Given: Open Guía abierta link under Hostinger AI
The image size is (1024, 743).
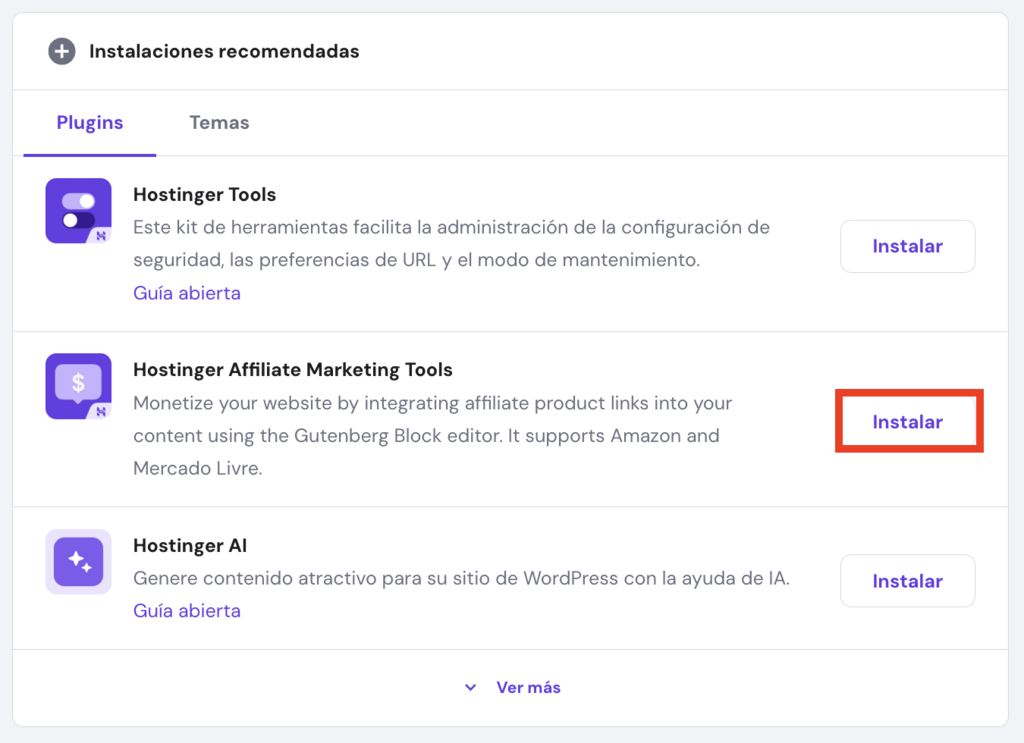Looking at the screenshot, I should pyautogui.click(x=187, y=610).
